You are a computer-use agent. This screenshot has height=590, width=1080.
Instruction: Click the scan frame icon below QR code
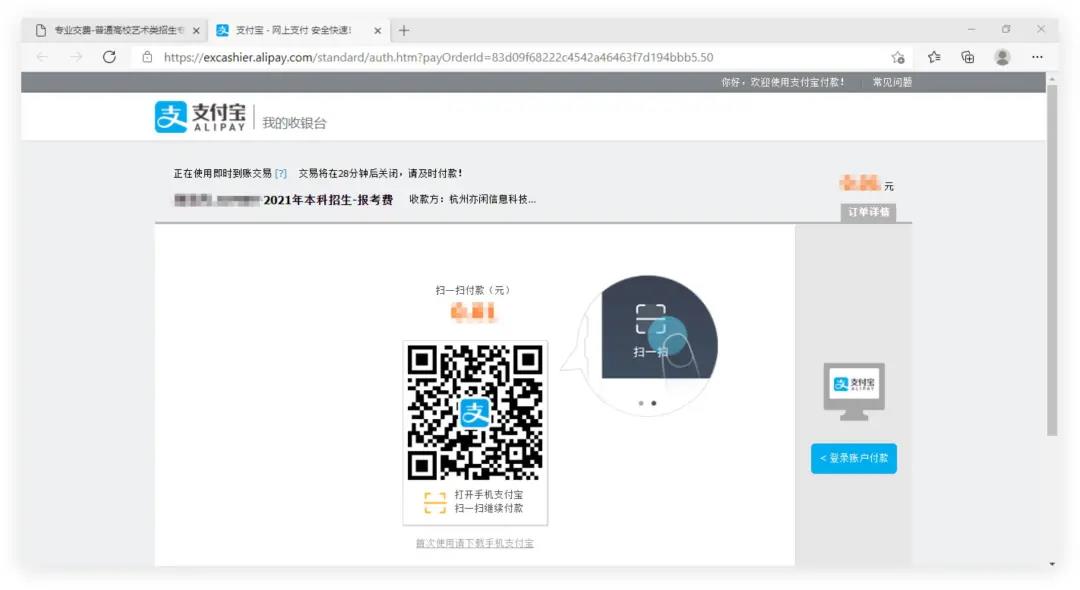click(435, 502)
